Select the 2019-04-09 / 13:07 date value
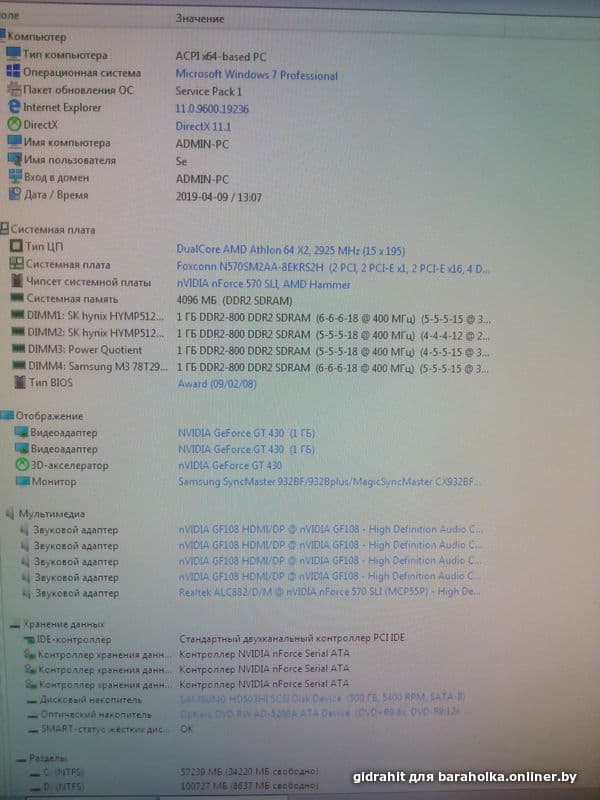This screenshot has height=800, width=600. point(219,197)
